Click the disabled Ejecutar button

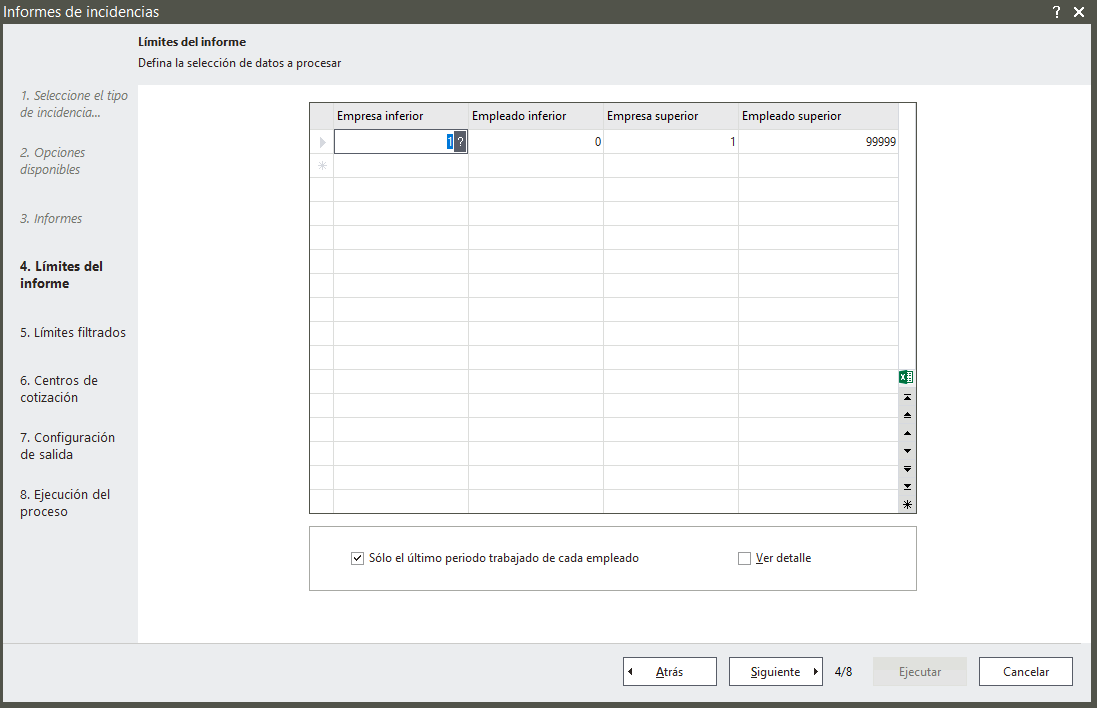pos(919,672)
